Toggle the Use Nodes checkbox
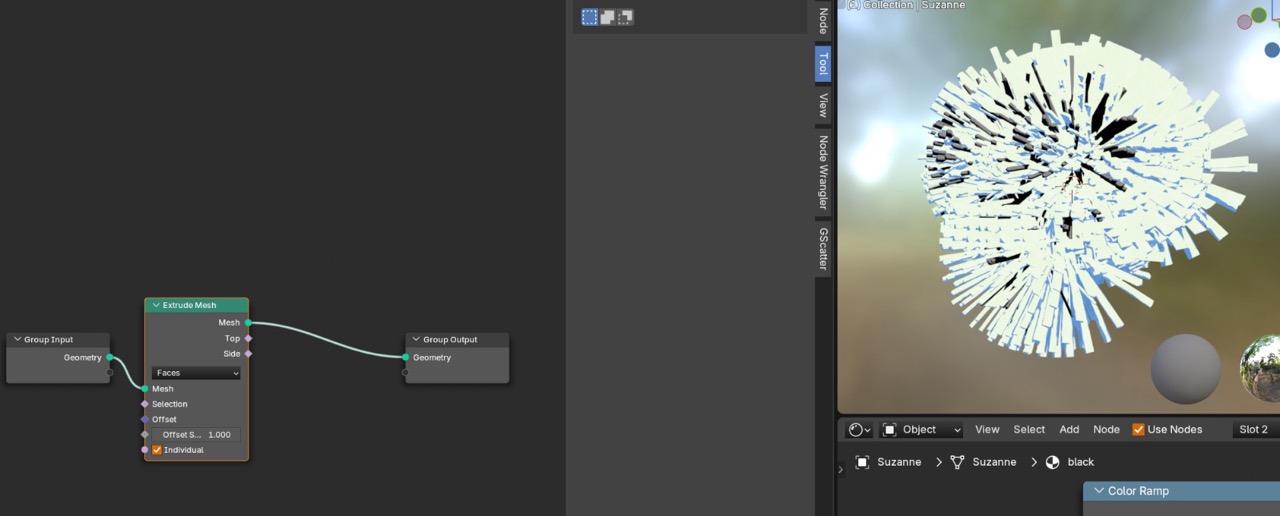 coord(1138,430)
